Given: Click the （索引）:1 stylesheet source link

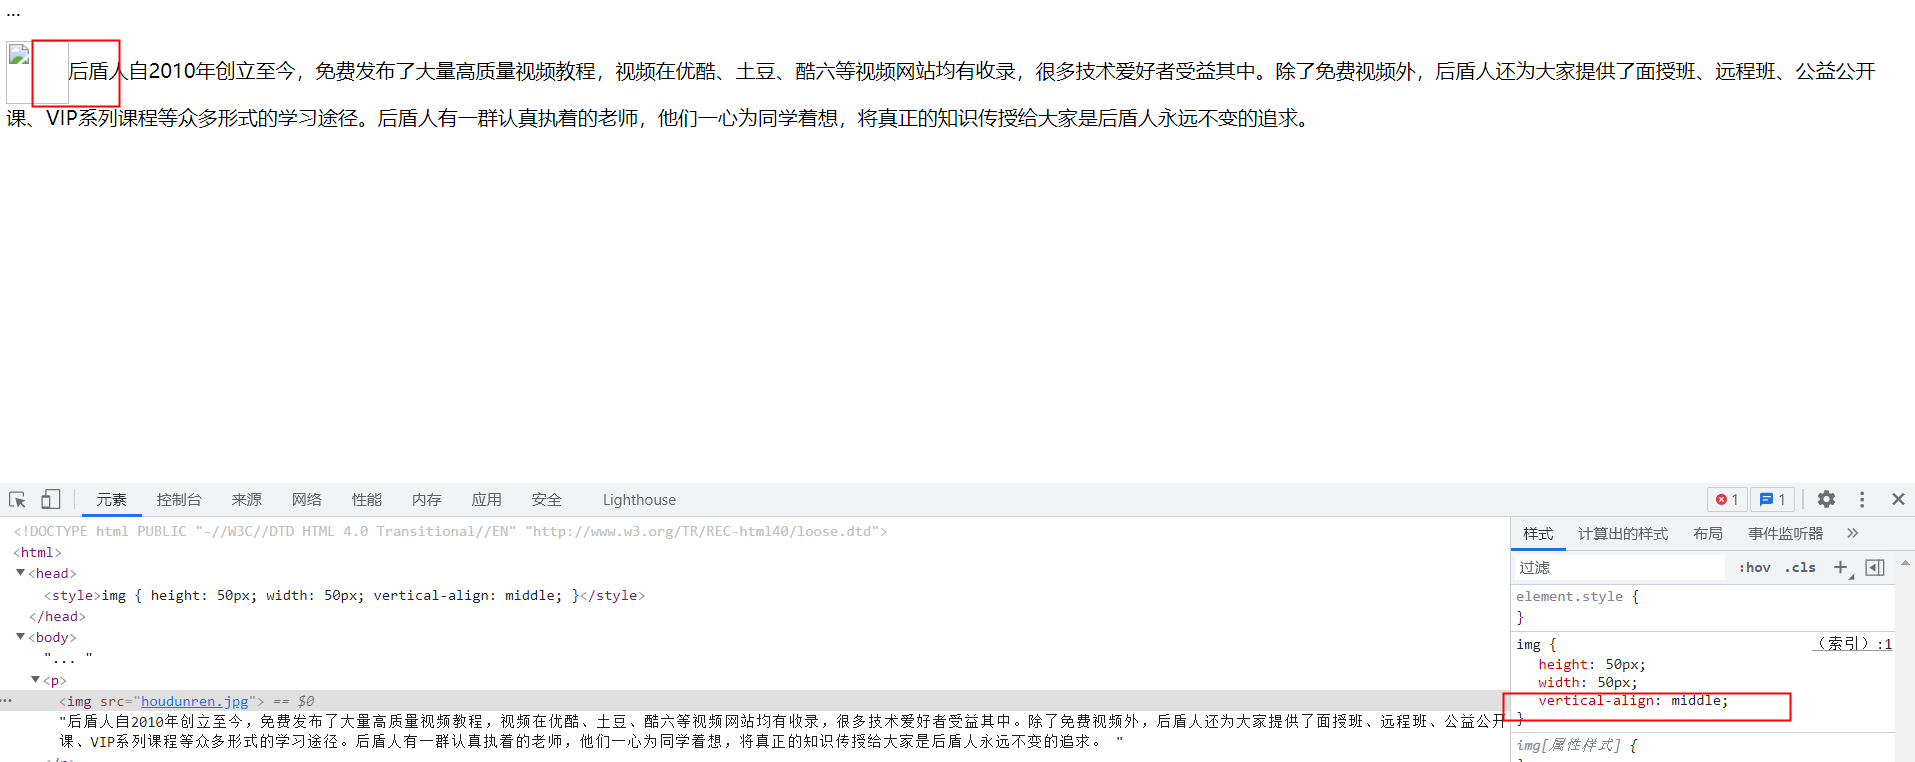Looking at the screenshot, I should pyautogui.click(x=1852, y=644).
